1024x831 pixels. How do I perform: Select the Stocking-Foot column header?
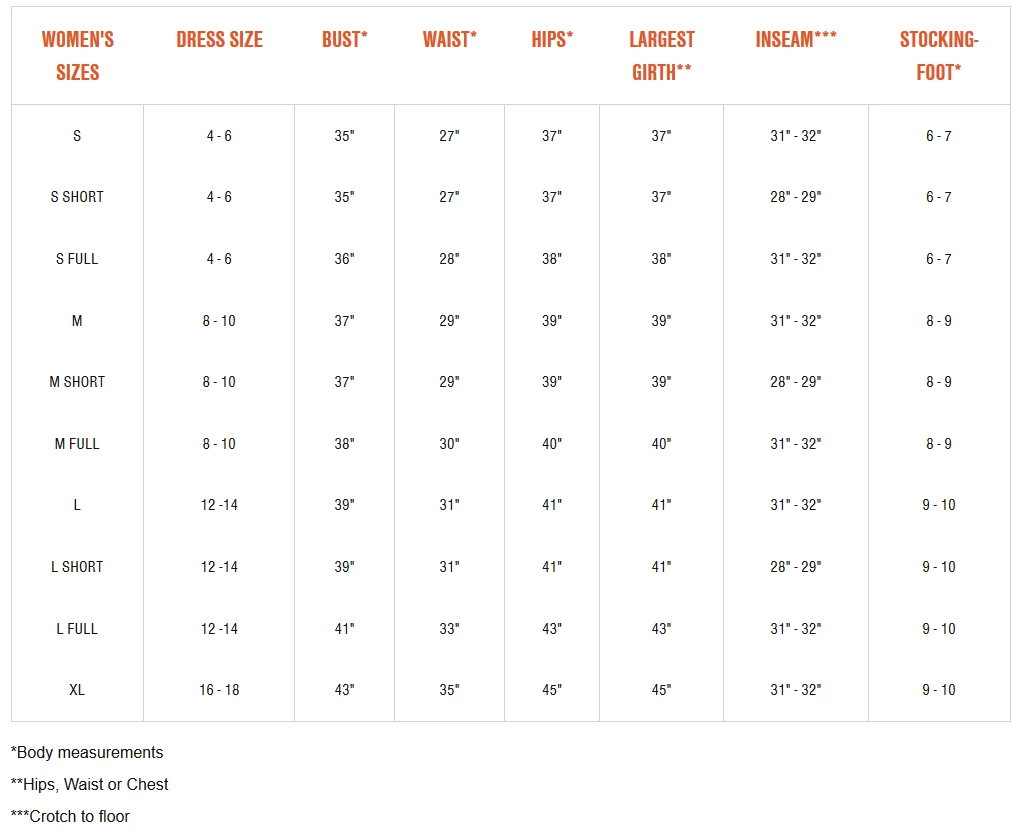(x=938, y=56)
